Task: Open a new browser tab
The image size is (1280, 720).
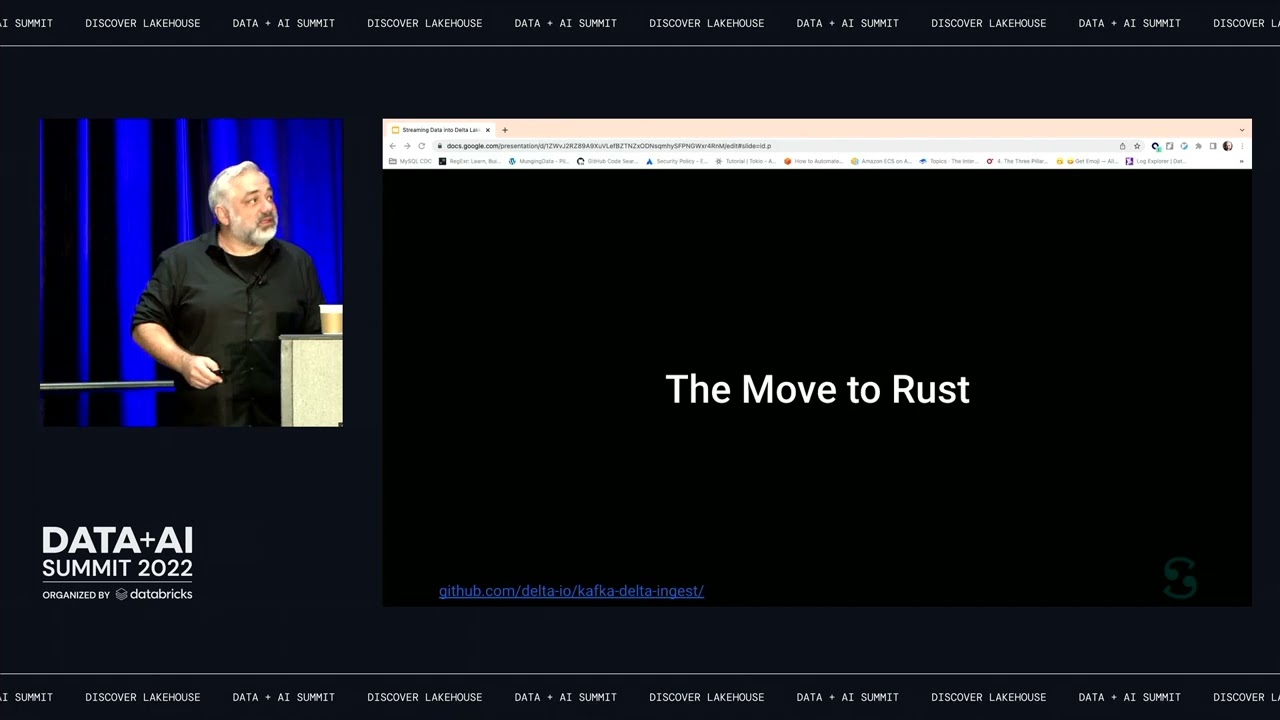Action: pyautogui.click(x=505, y=130)
